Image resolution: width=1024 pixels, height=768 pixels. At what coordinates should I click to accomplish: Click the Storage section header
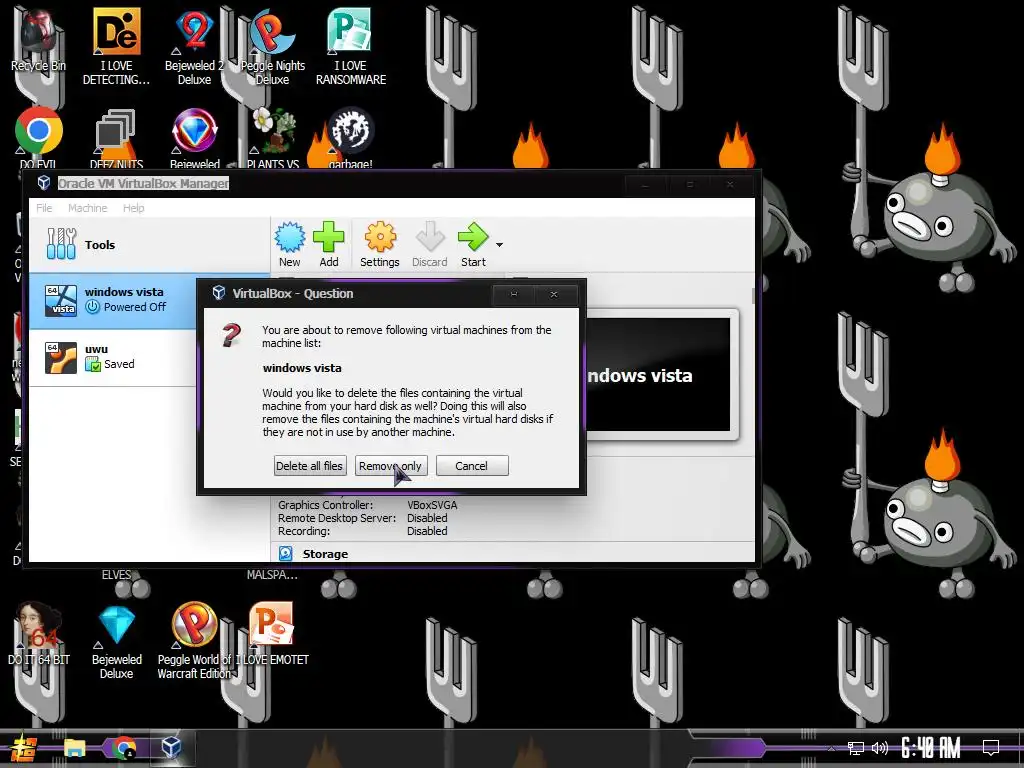(x=325, y=554)
